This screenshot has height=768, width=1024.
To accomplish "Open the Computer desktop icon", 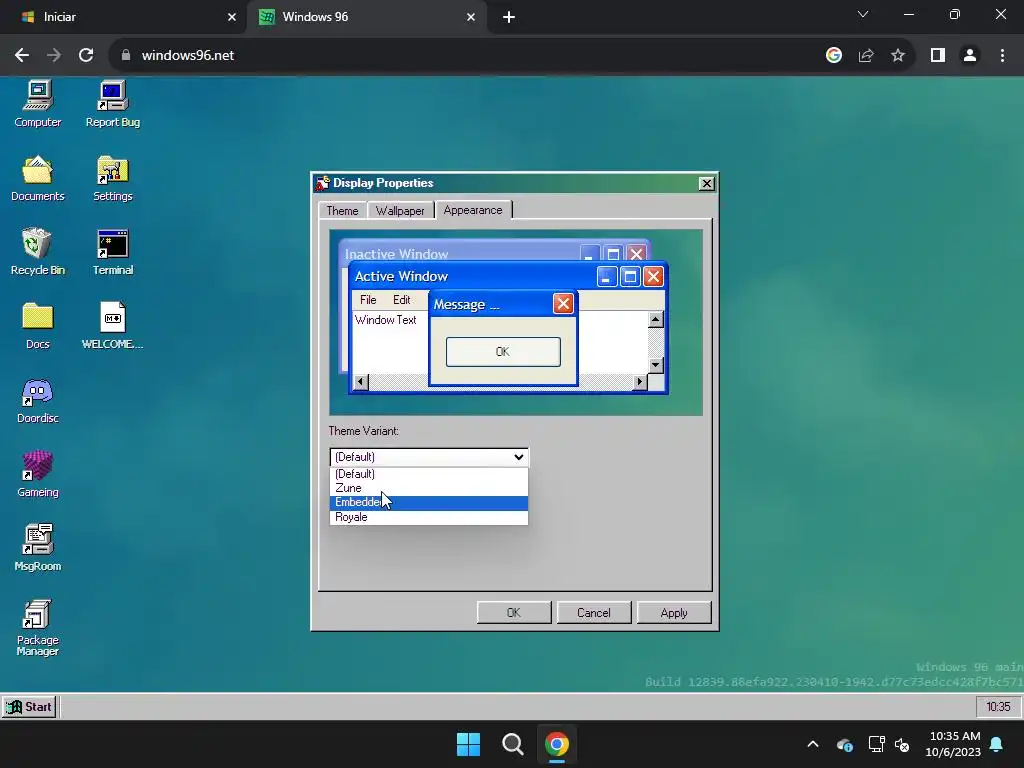I will click(x=38, y=104).
